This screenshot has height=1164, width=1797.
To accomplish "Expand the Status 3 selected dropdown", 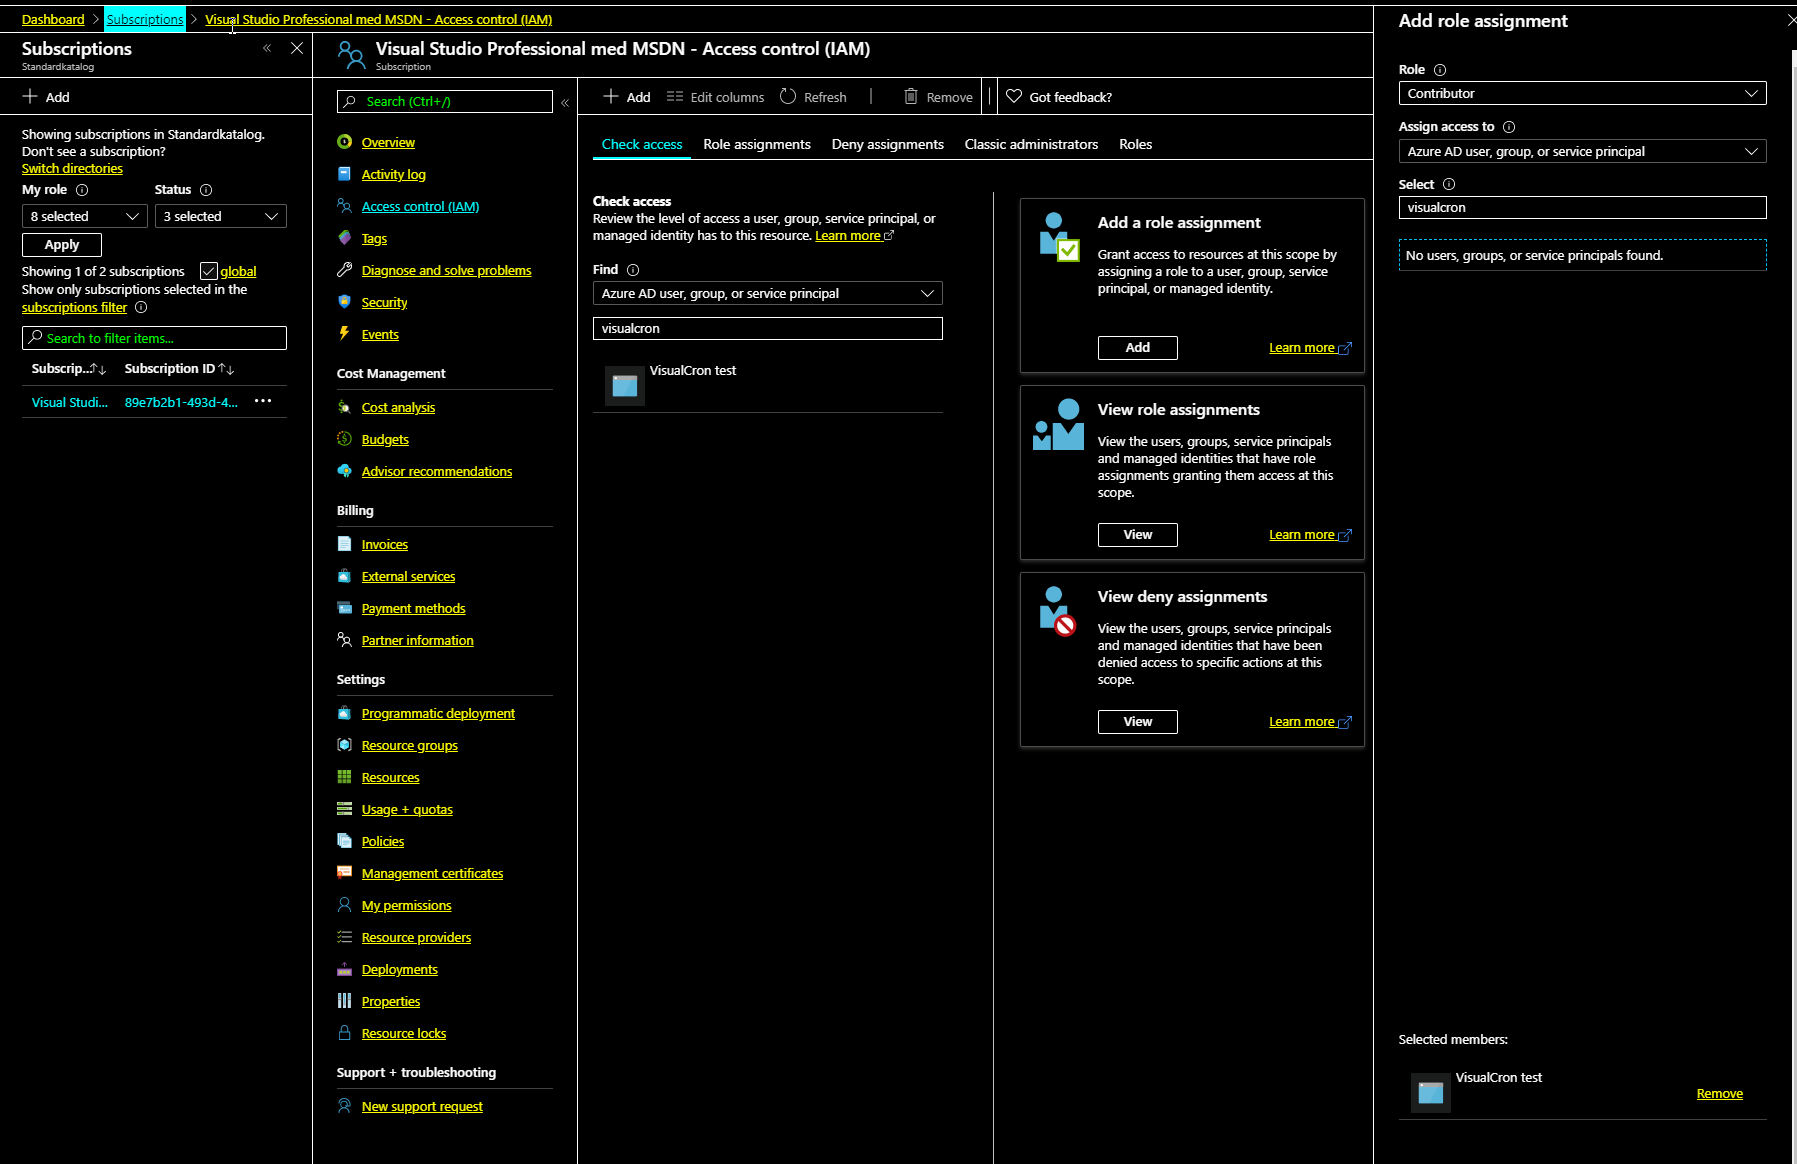I will pyautogui.click(x=220, y=216).
